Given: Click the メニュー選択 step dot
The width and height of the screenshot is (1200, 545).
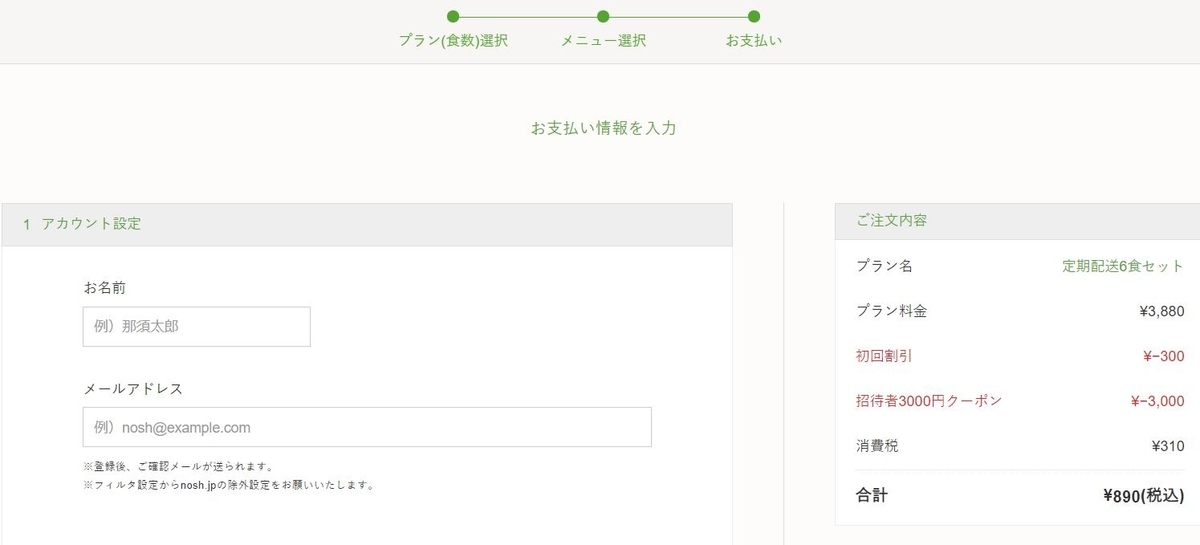Looking at the screenshot, I should [x=603, y=16].
